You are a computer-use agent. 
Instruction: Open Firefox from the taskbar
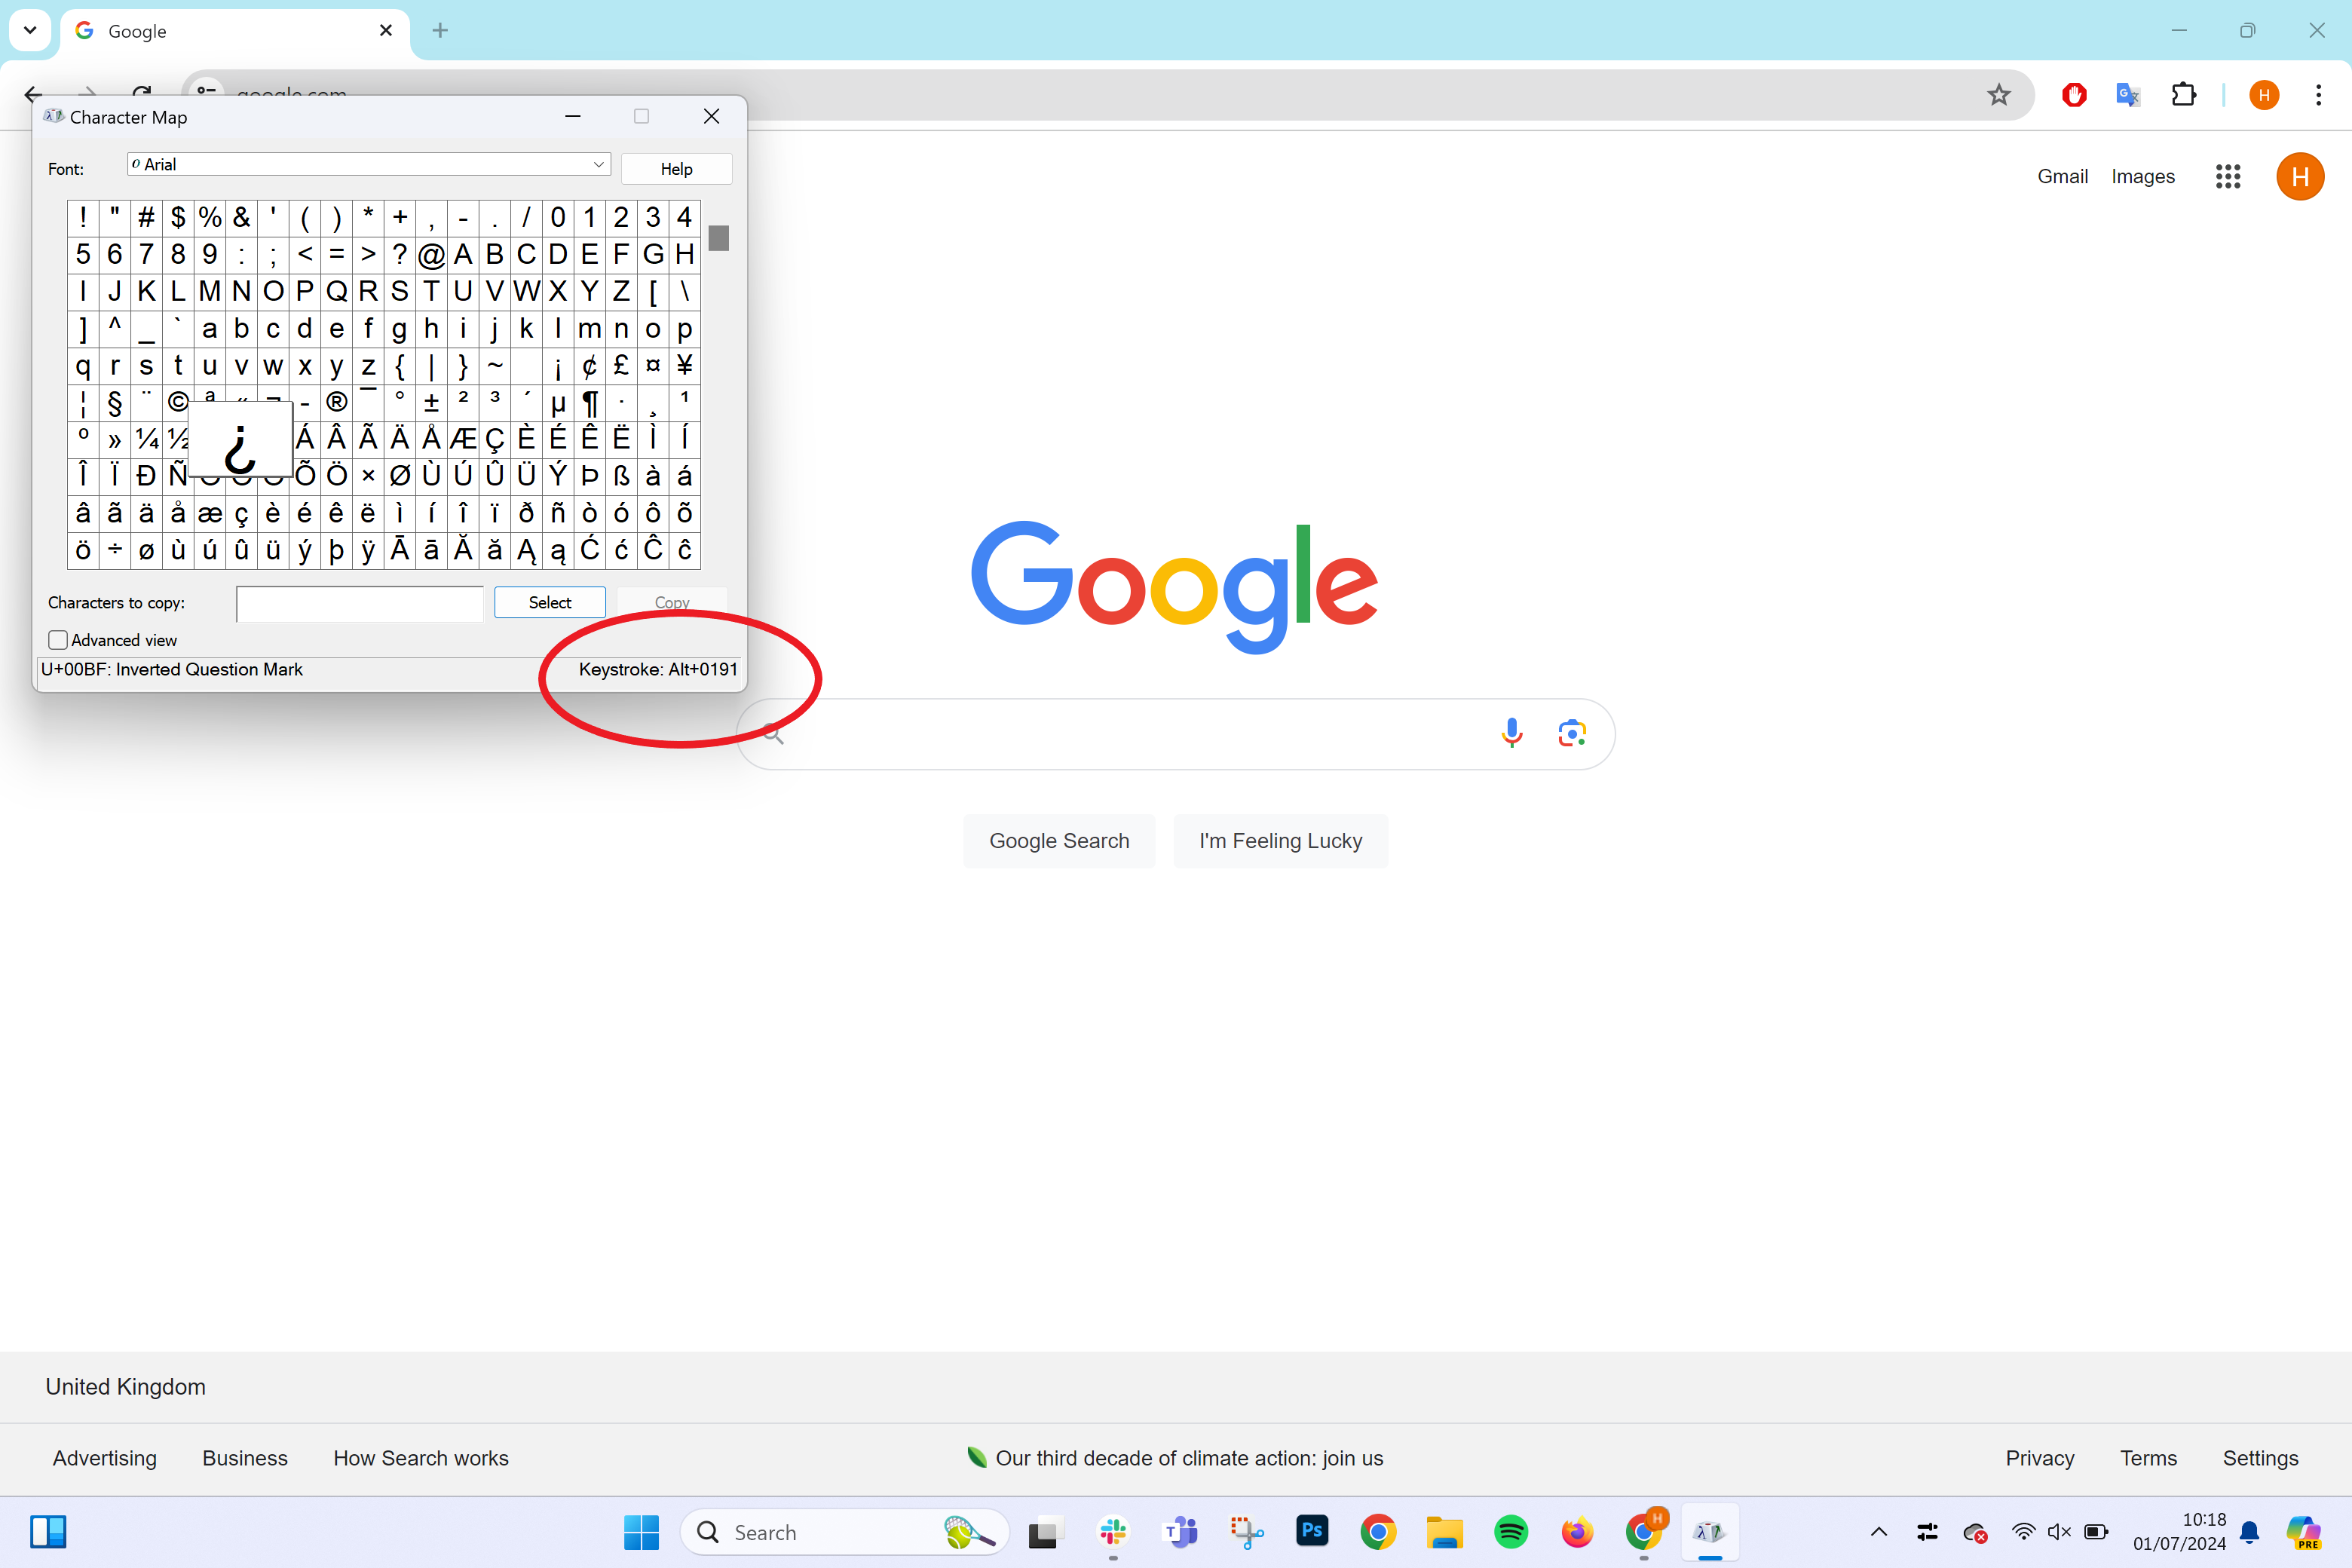[1577, 1532]
